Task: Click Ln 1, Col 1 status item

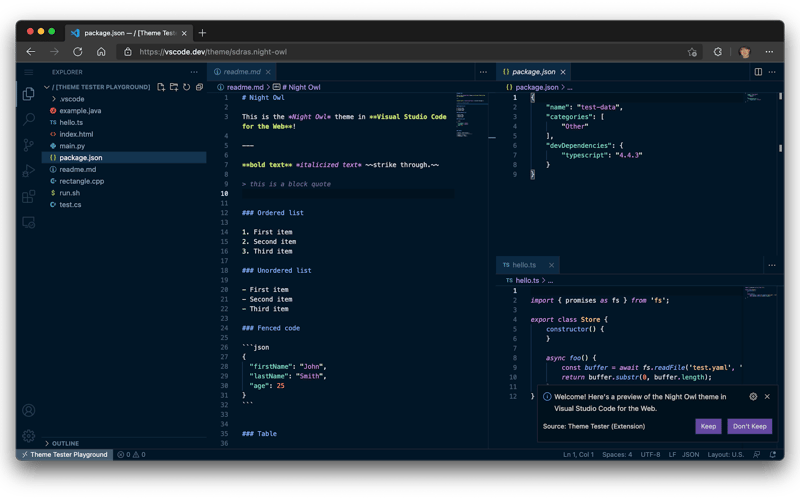Action: (578, 455)
